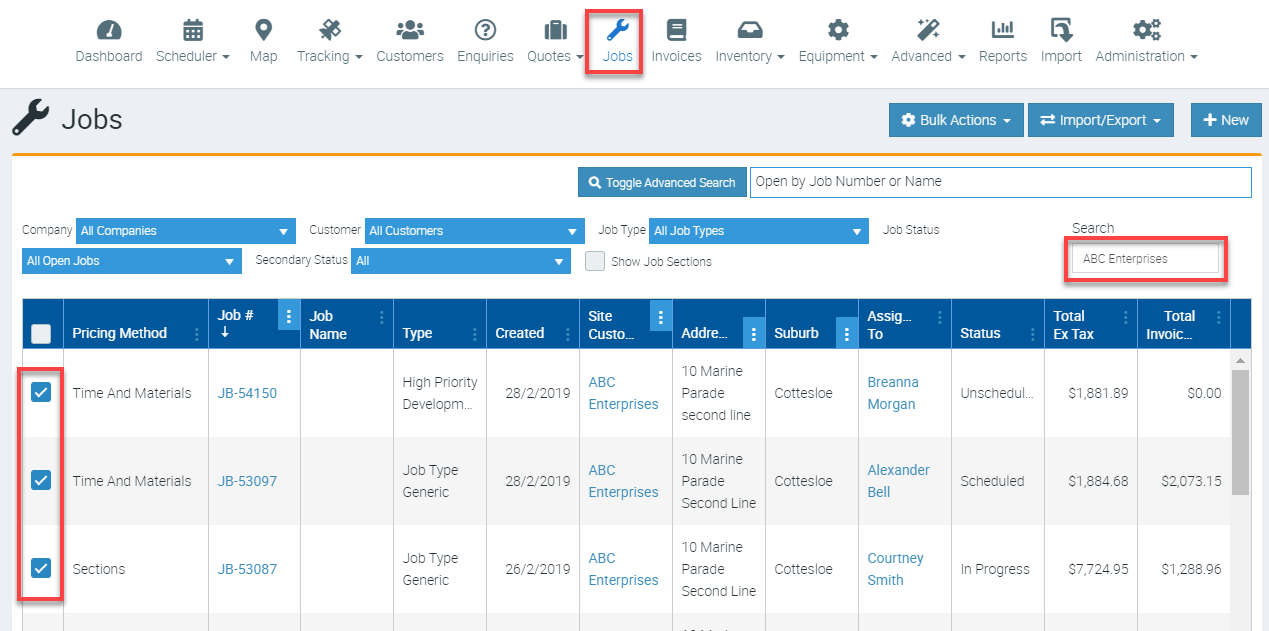Expand the Bulk Actions dropdown
Screen dimensions: 1269x631
pyautogui.click(x=955, y=120)
